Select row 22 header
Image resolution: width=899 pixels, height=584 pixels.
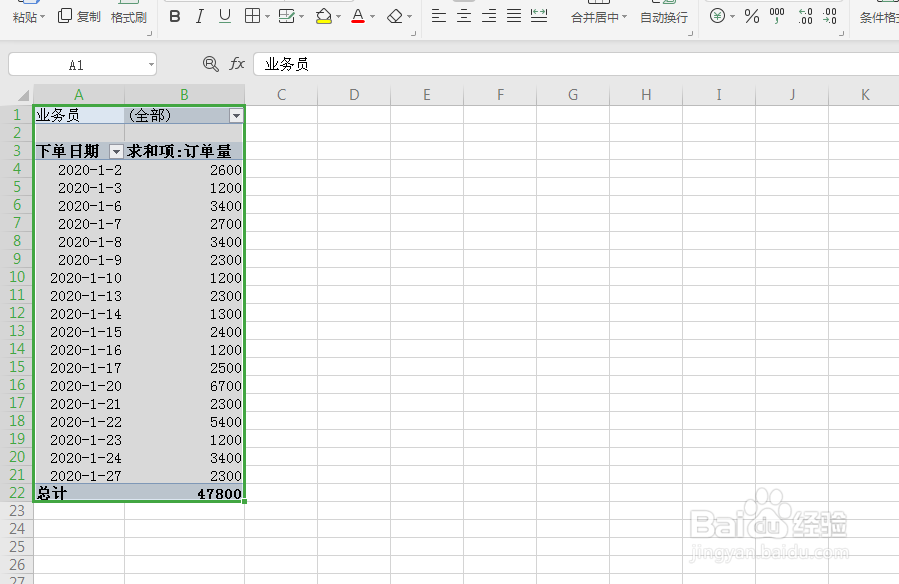tap(17, 493)
